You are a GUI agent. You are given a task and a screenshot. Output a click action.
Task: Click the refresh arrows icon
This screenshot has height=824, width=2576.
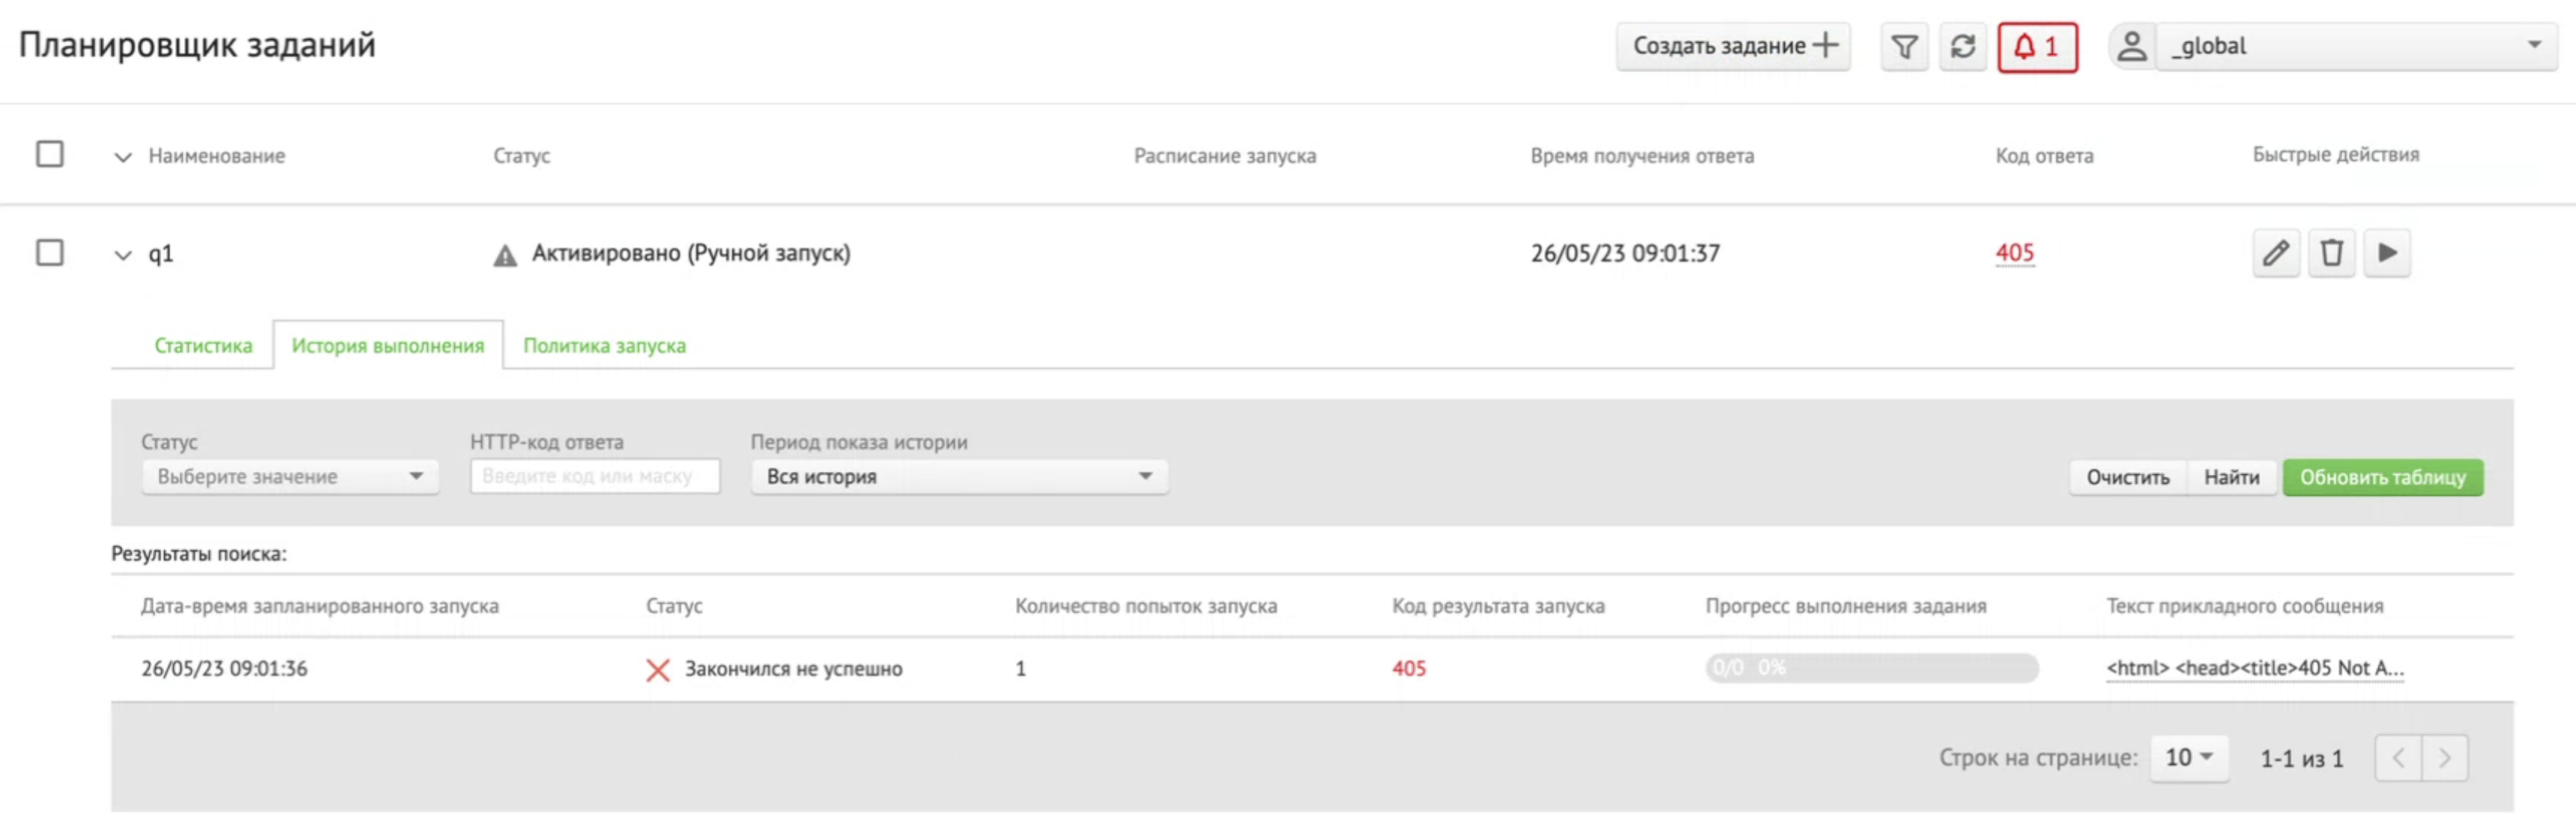point(1962,47)
